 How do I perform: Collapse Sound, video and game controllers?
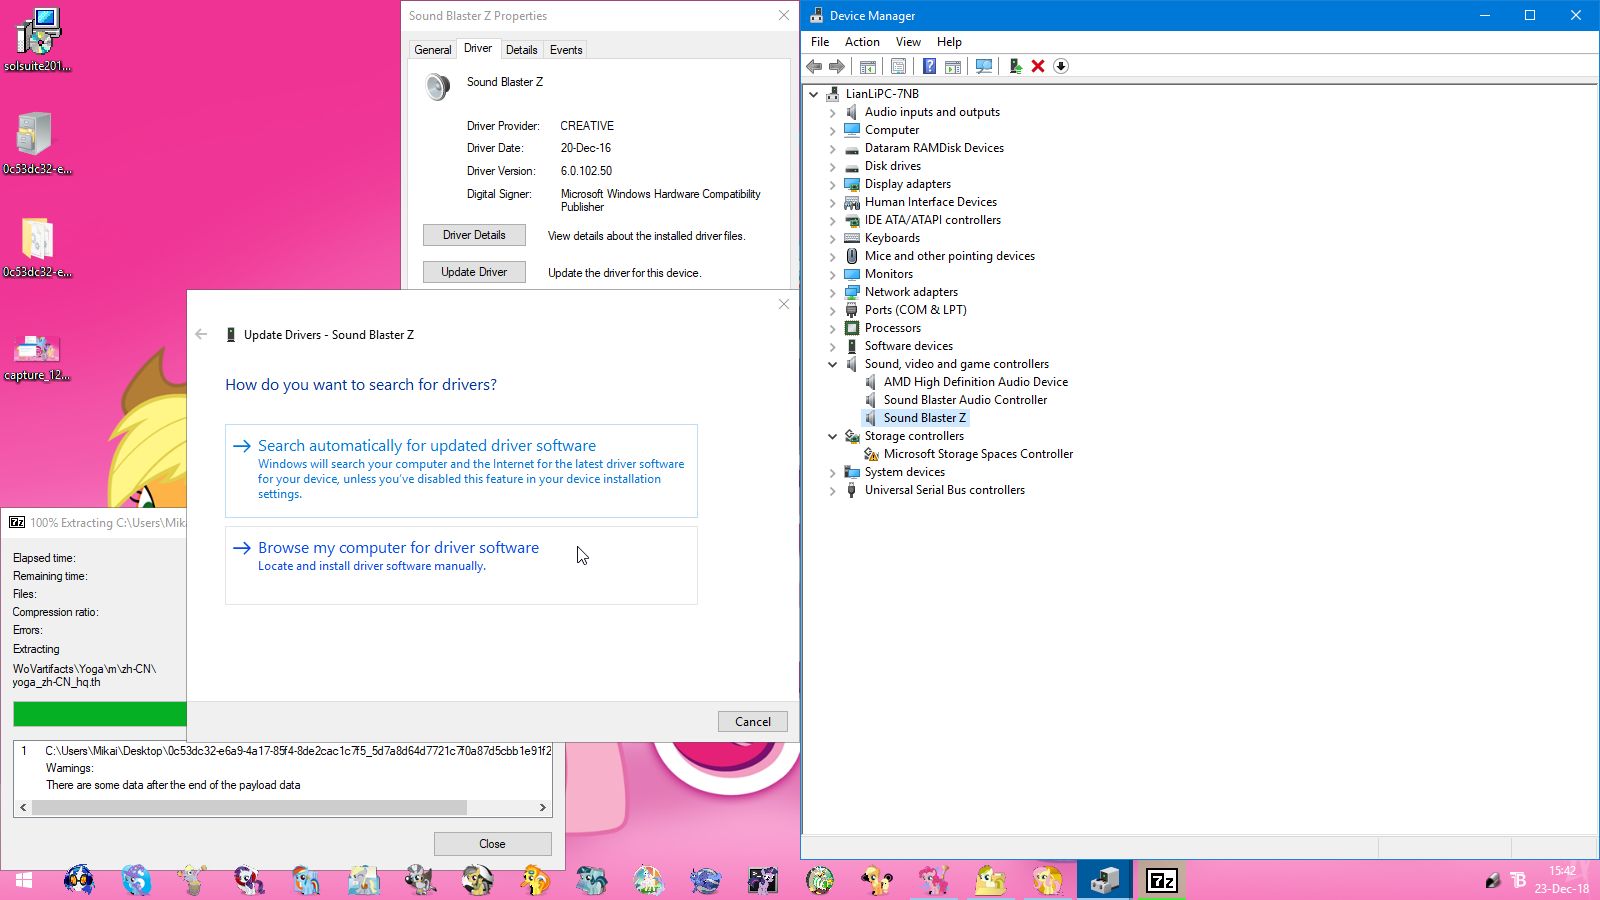tap(832, 364)
